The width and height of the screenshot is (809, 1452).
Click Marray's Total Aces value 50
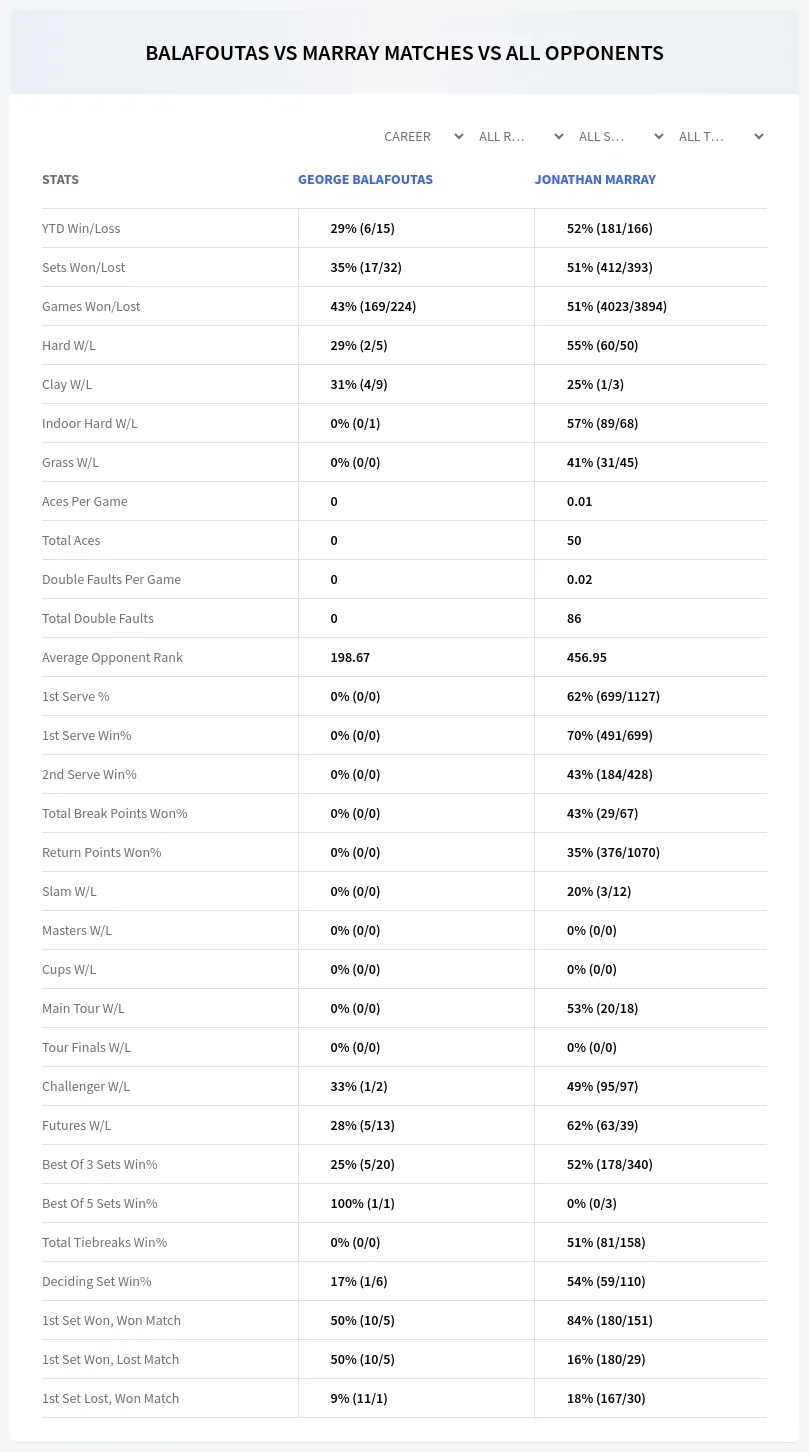pyautogui.click(x=574, y=540)
